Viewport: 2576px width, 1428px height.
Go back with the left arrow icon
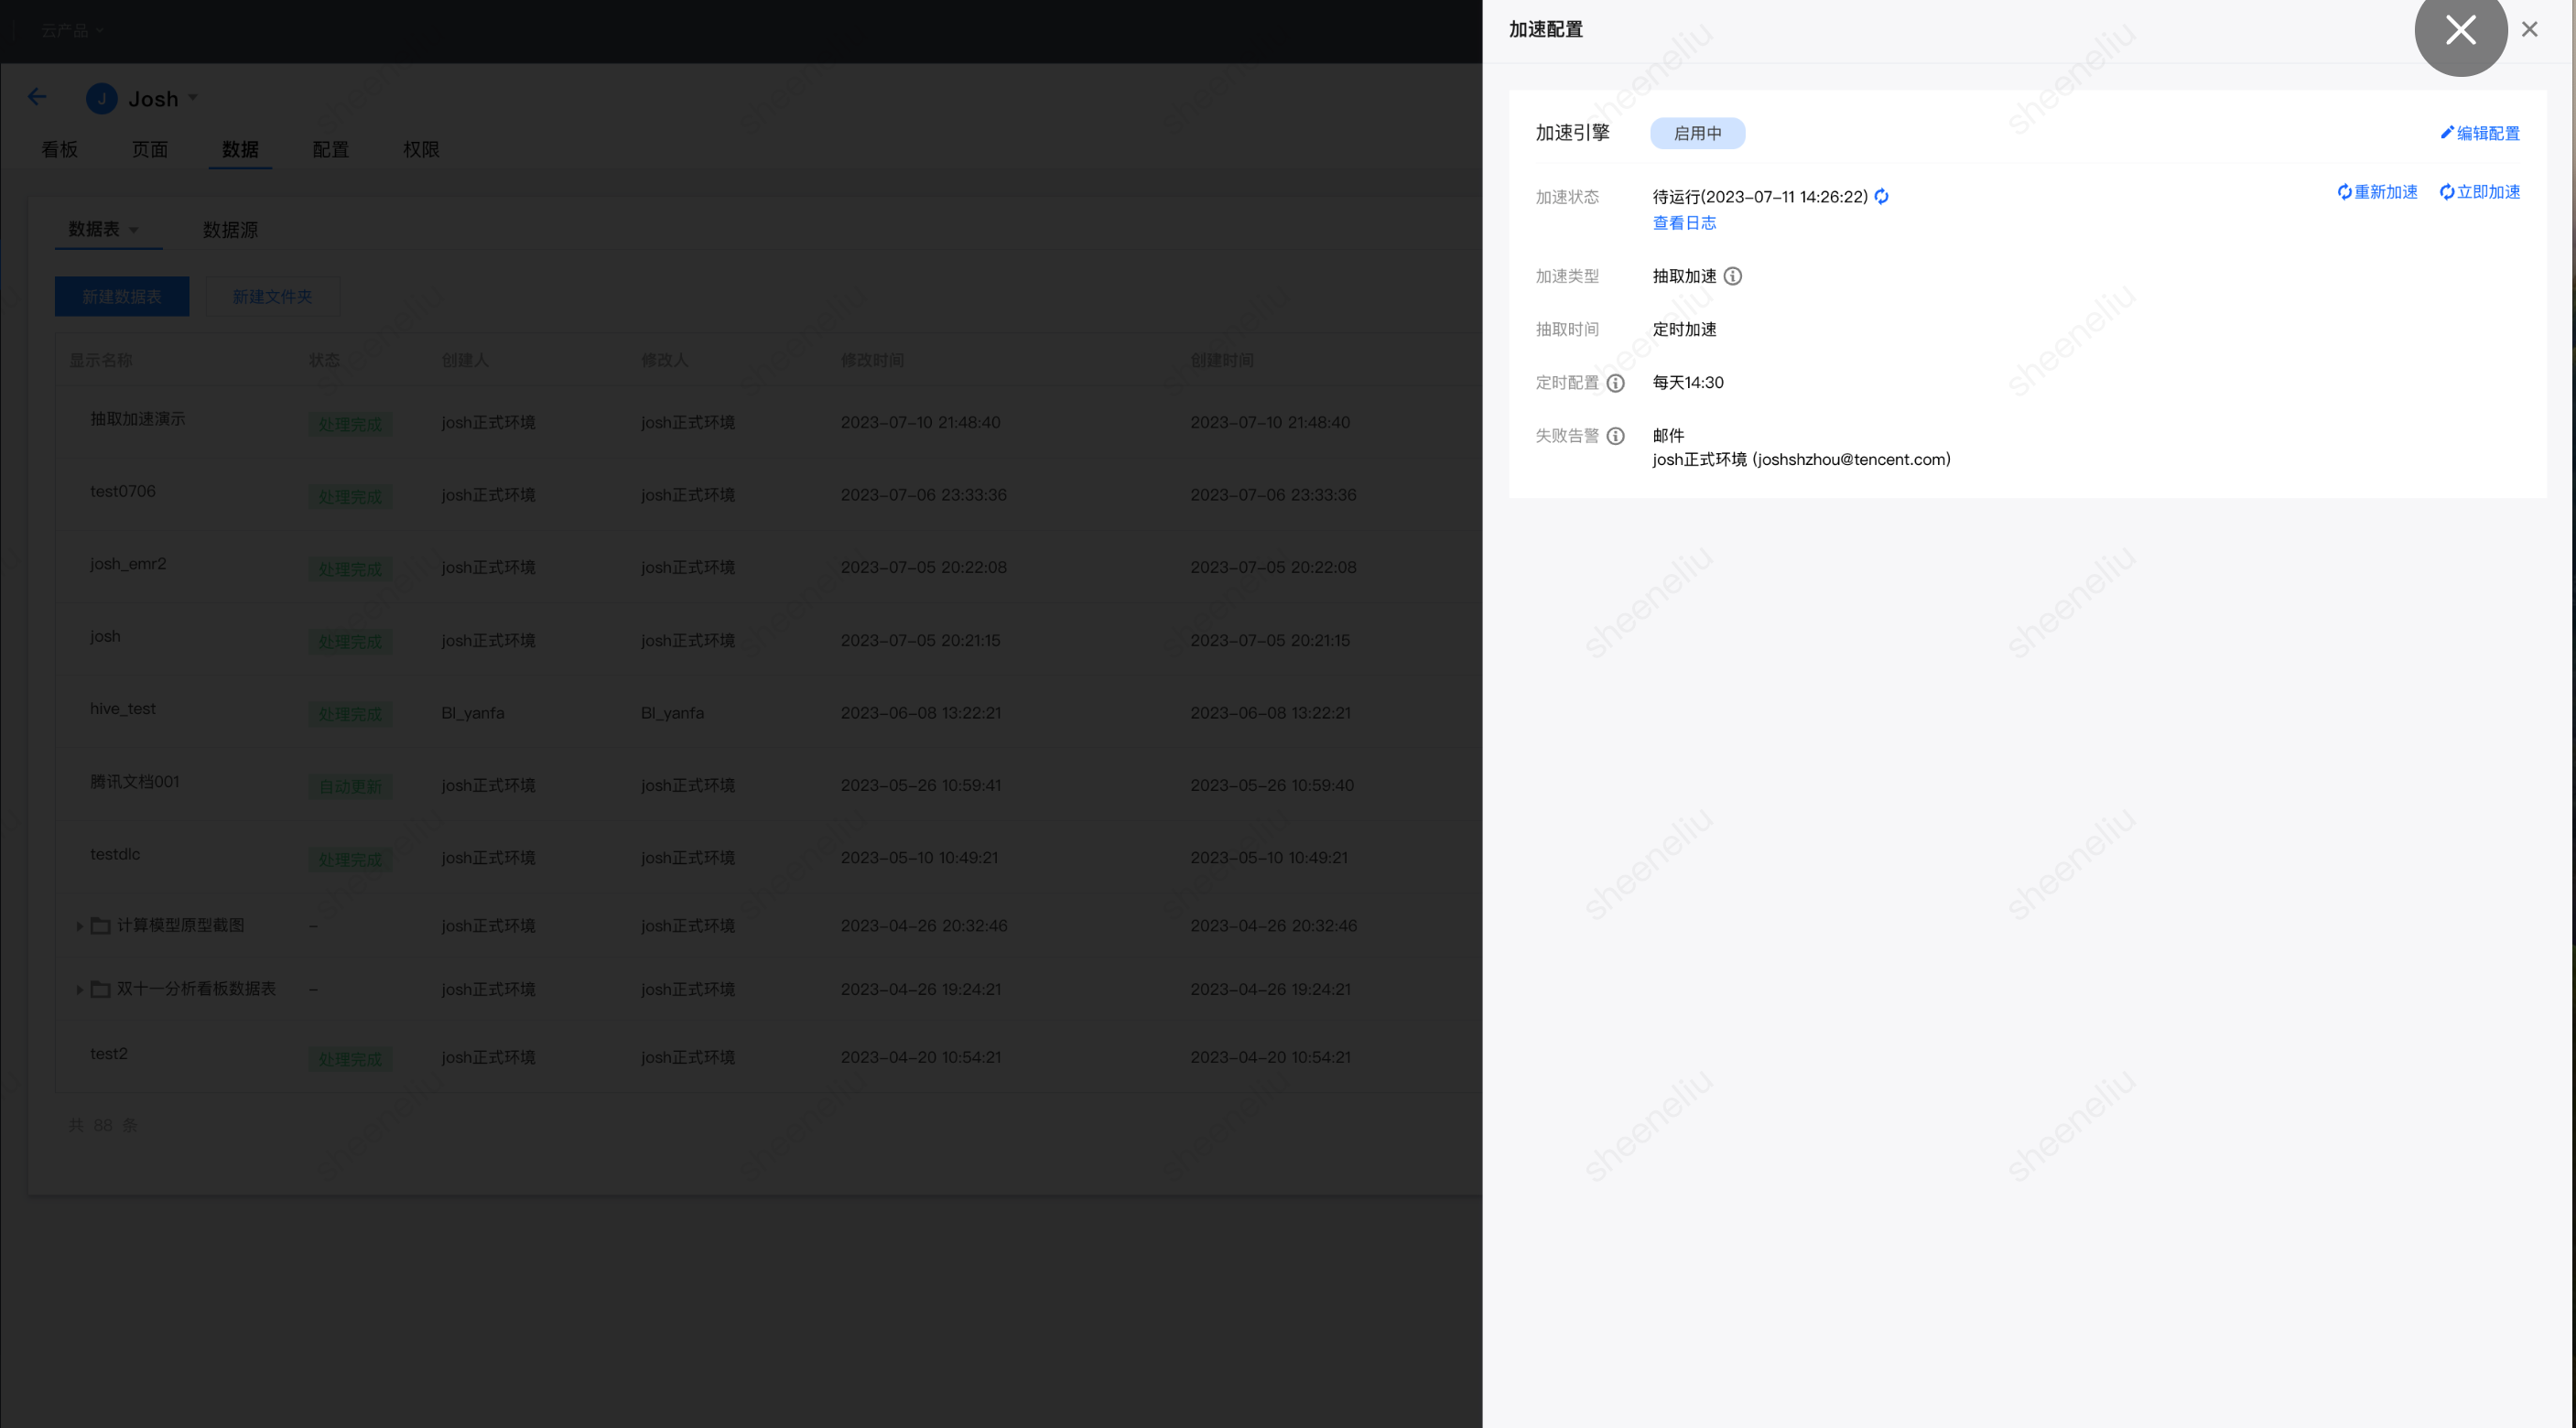37,97
